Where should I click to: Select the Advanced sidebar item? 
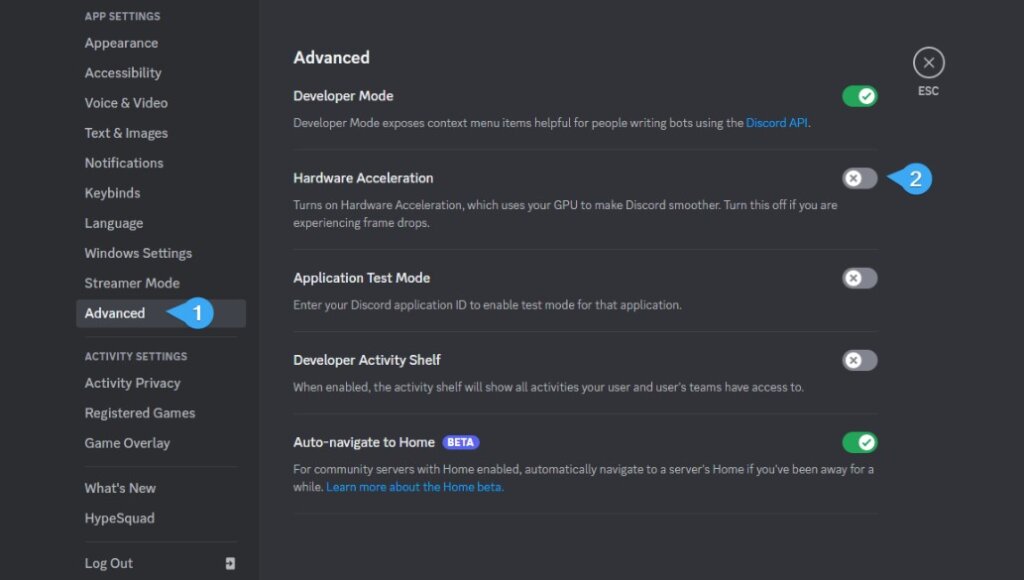pyautogui.click(x=161, y=314)
